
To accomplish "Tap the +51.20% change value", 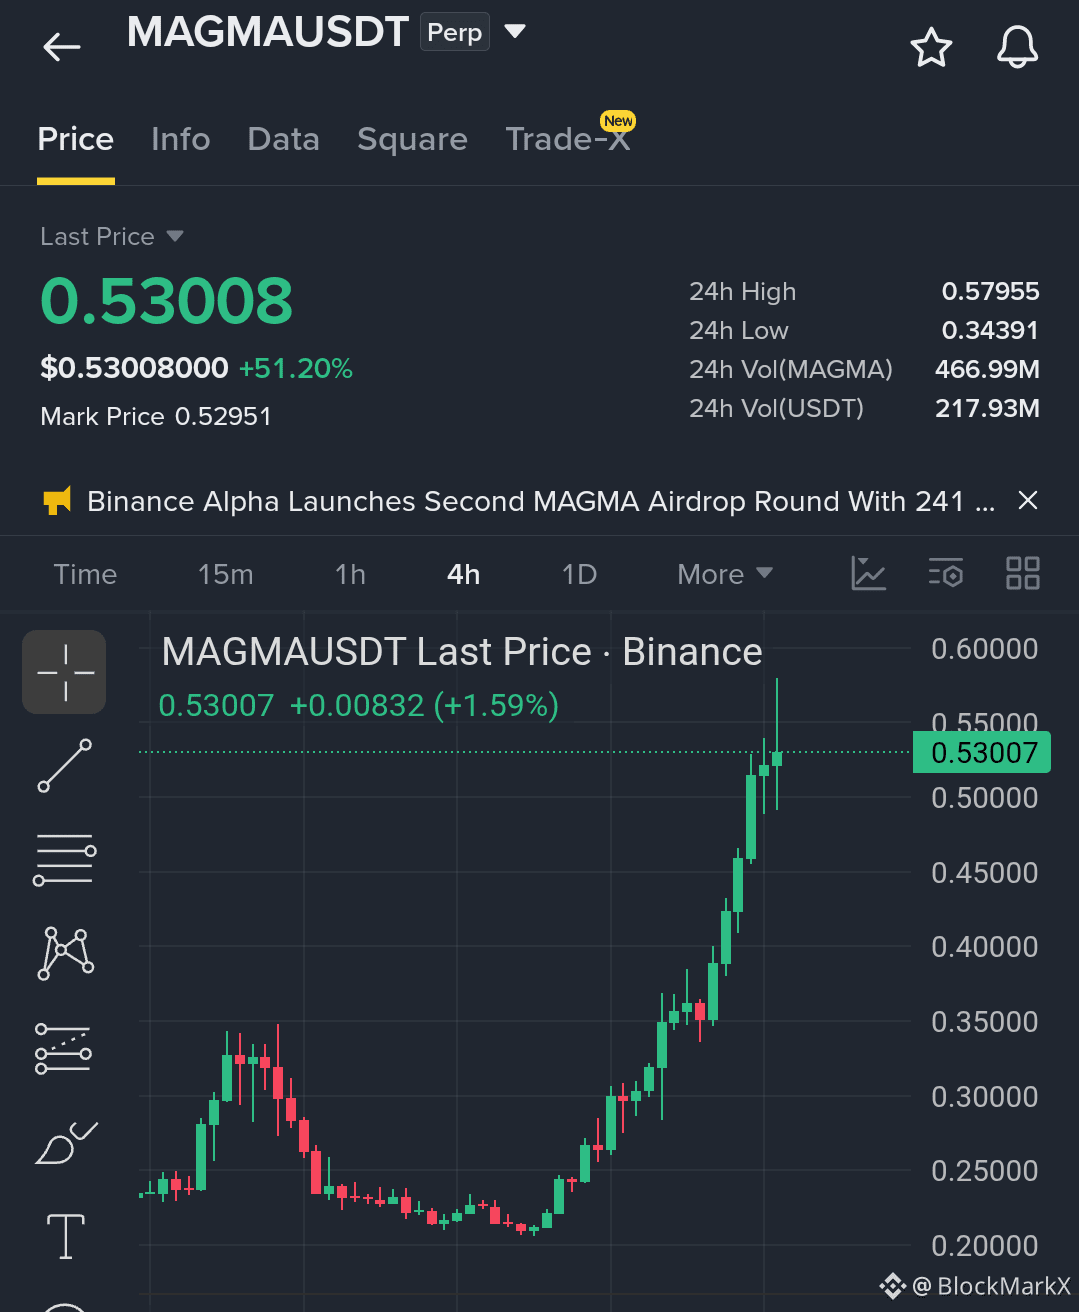I will (x=296, y=368).
